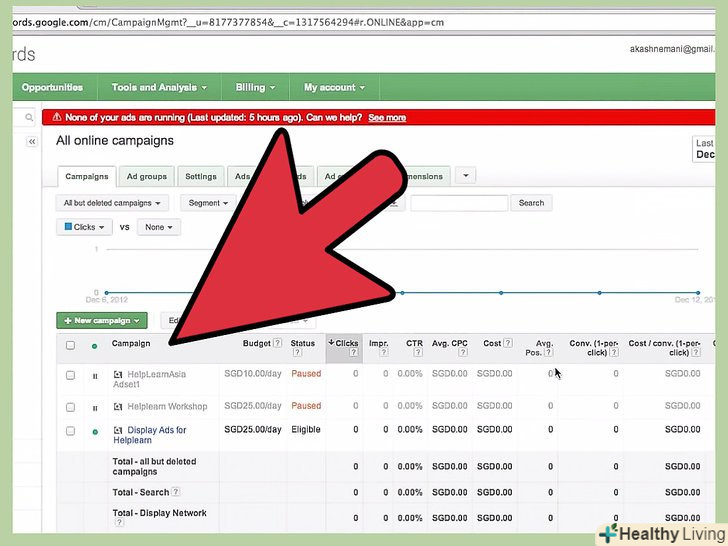Open the New campaign dropdown button

coord(102,321)
